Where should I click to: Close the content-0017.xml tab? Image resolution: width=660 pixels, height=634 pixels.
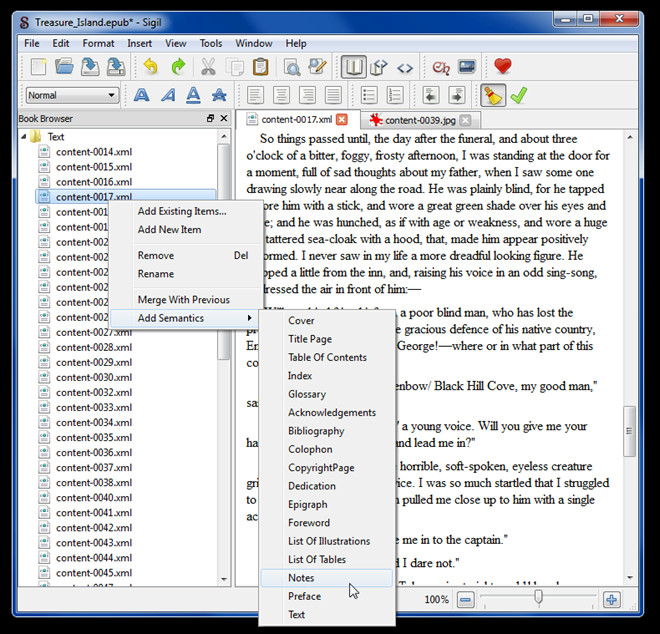[x=342, y=120]
